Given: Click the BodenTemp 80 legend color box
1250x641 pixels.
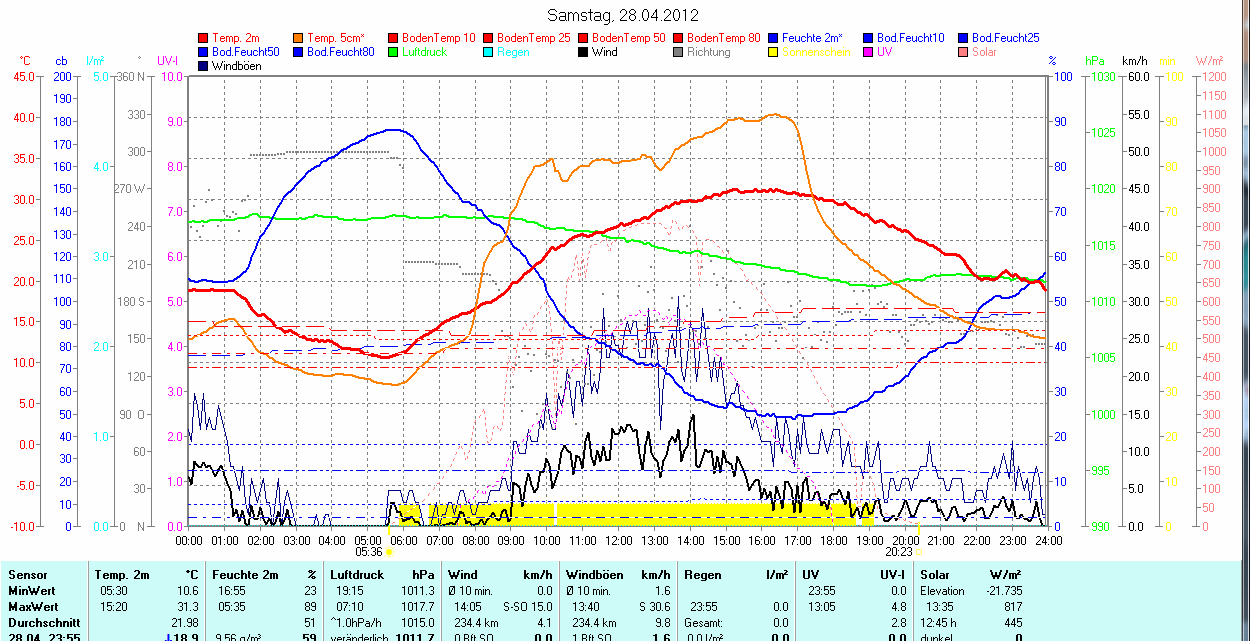Looking at the screenshot, I should 679,38.
